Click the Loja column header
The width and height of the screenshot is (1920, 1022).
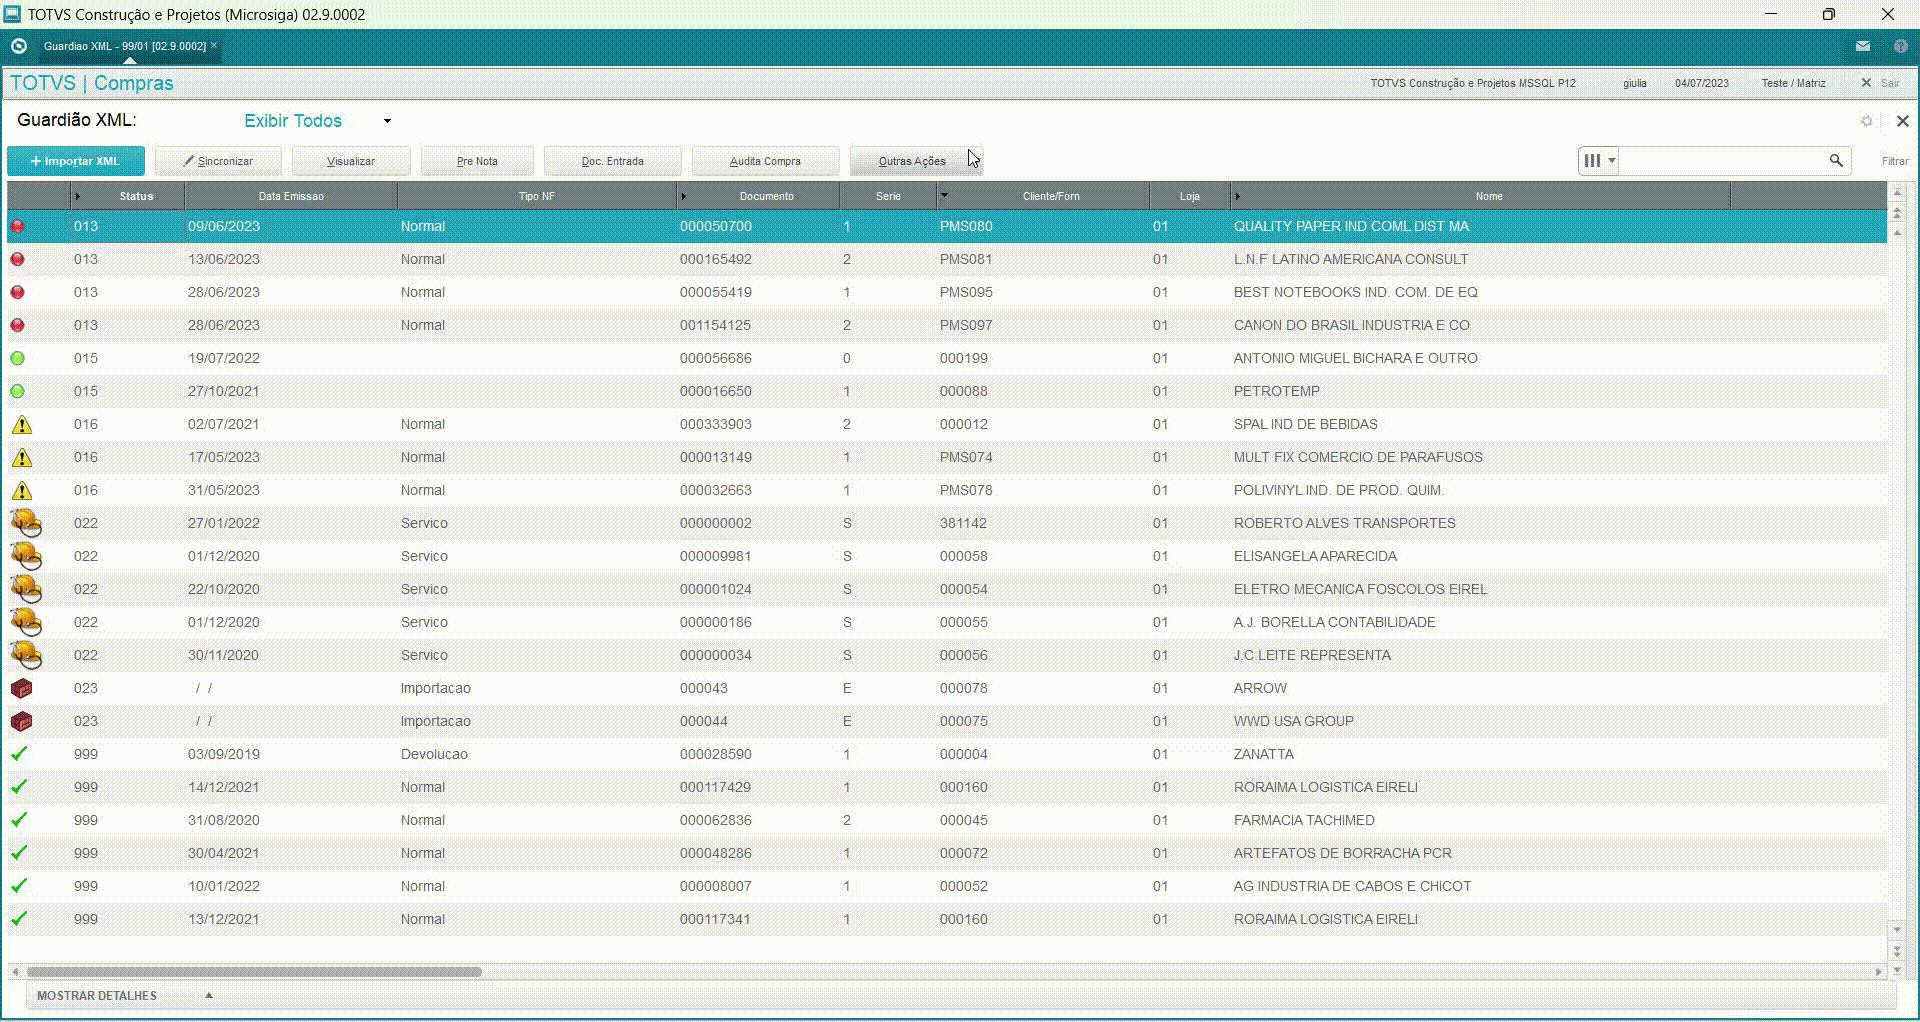coord(1189,196)
